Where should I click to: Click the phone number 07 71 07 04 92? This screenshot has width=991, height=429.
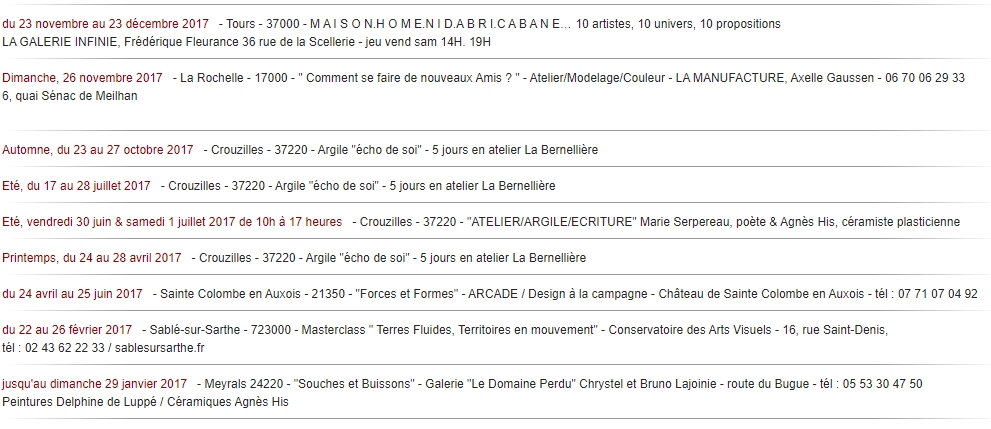[x=937, y=294]
